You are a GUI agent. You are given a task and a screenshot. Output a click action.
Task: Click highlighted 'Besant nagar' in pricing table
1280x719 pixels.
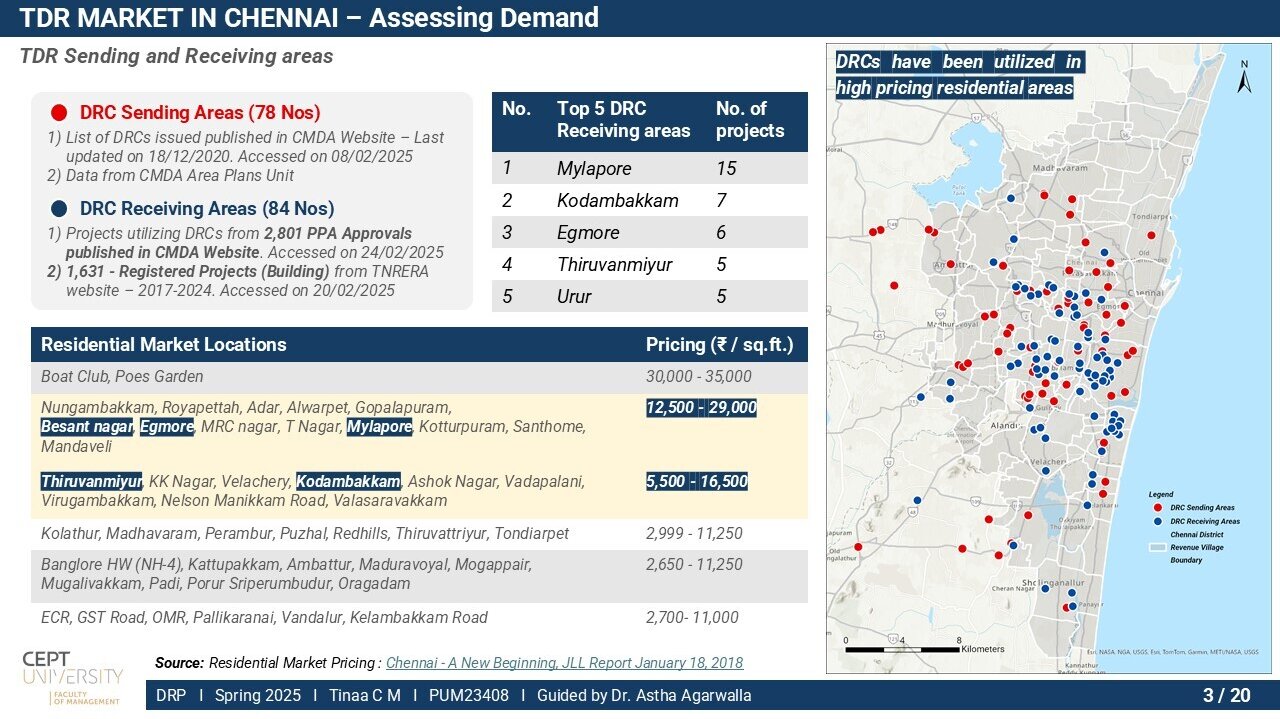click(x=87, y=427)
